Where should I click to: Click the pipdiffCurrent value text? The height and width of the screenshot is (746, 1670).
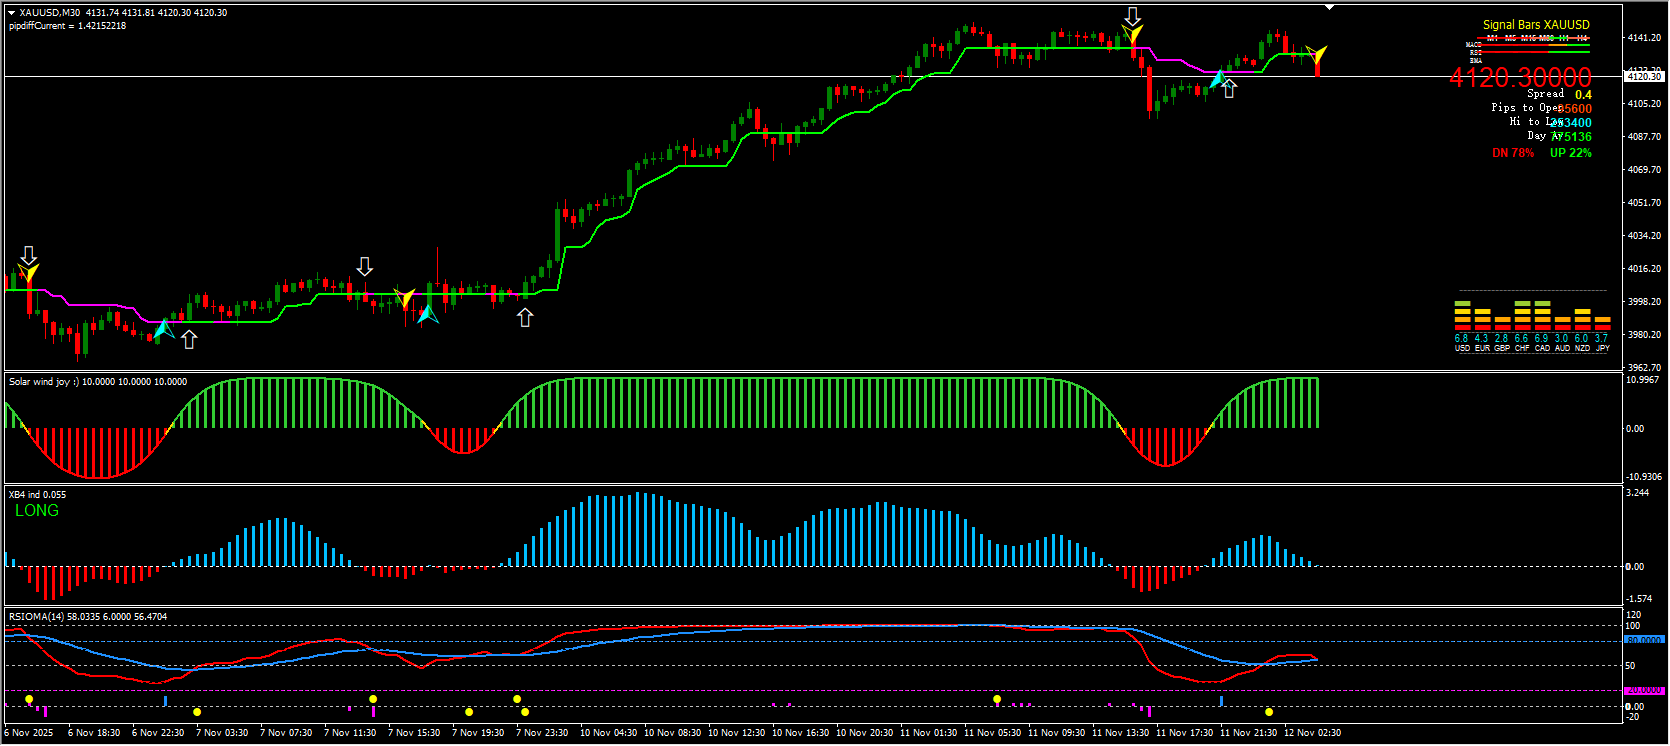tap(67, 26)
